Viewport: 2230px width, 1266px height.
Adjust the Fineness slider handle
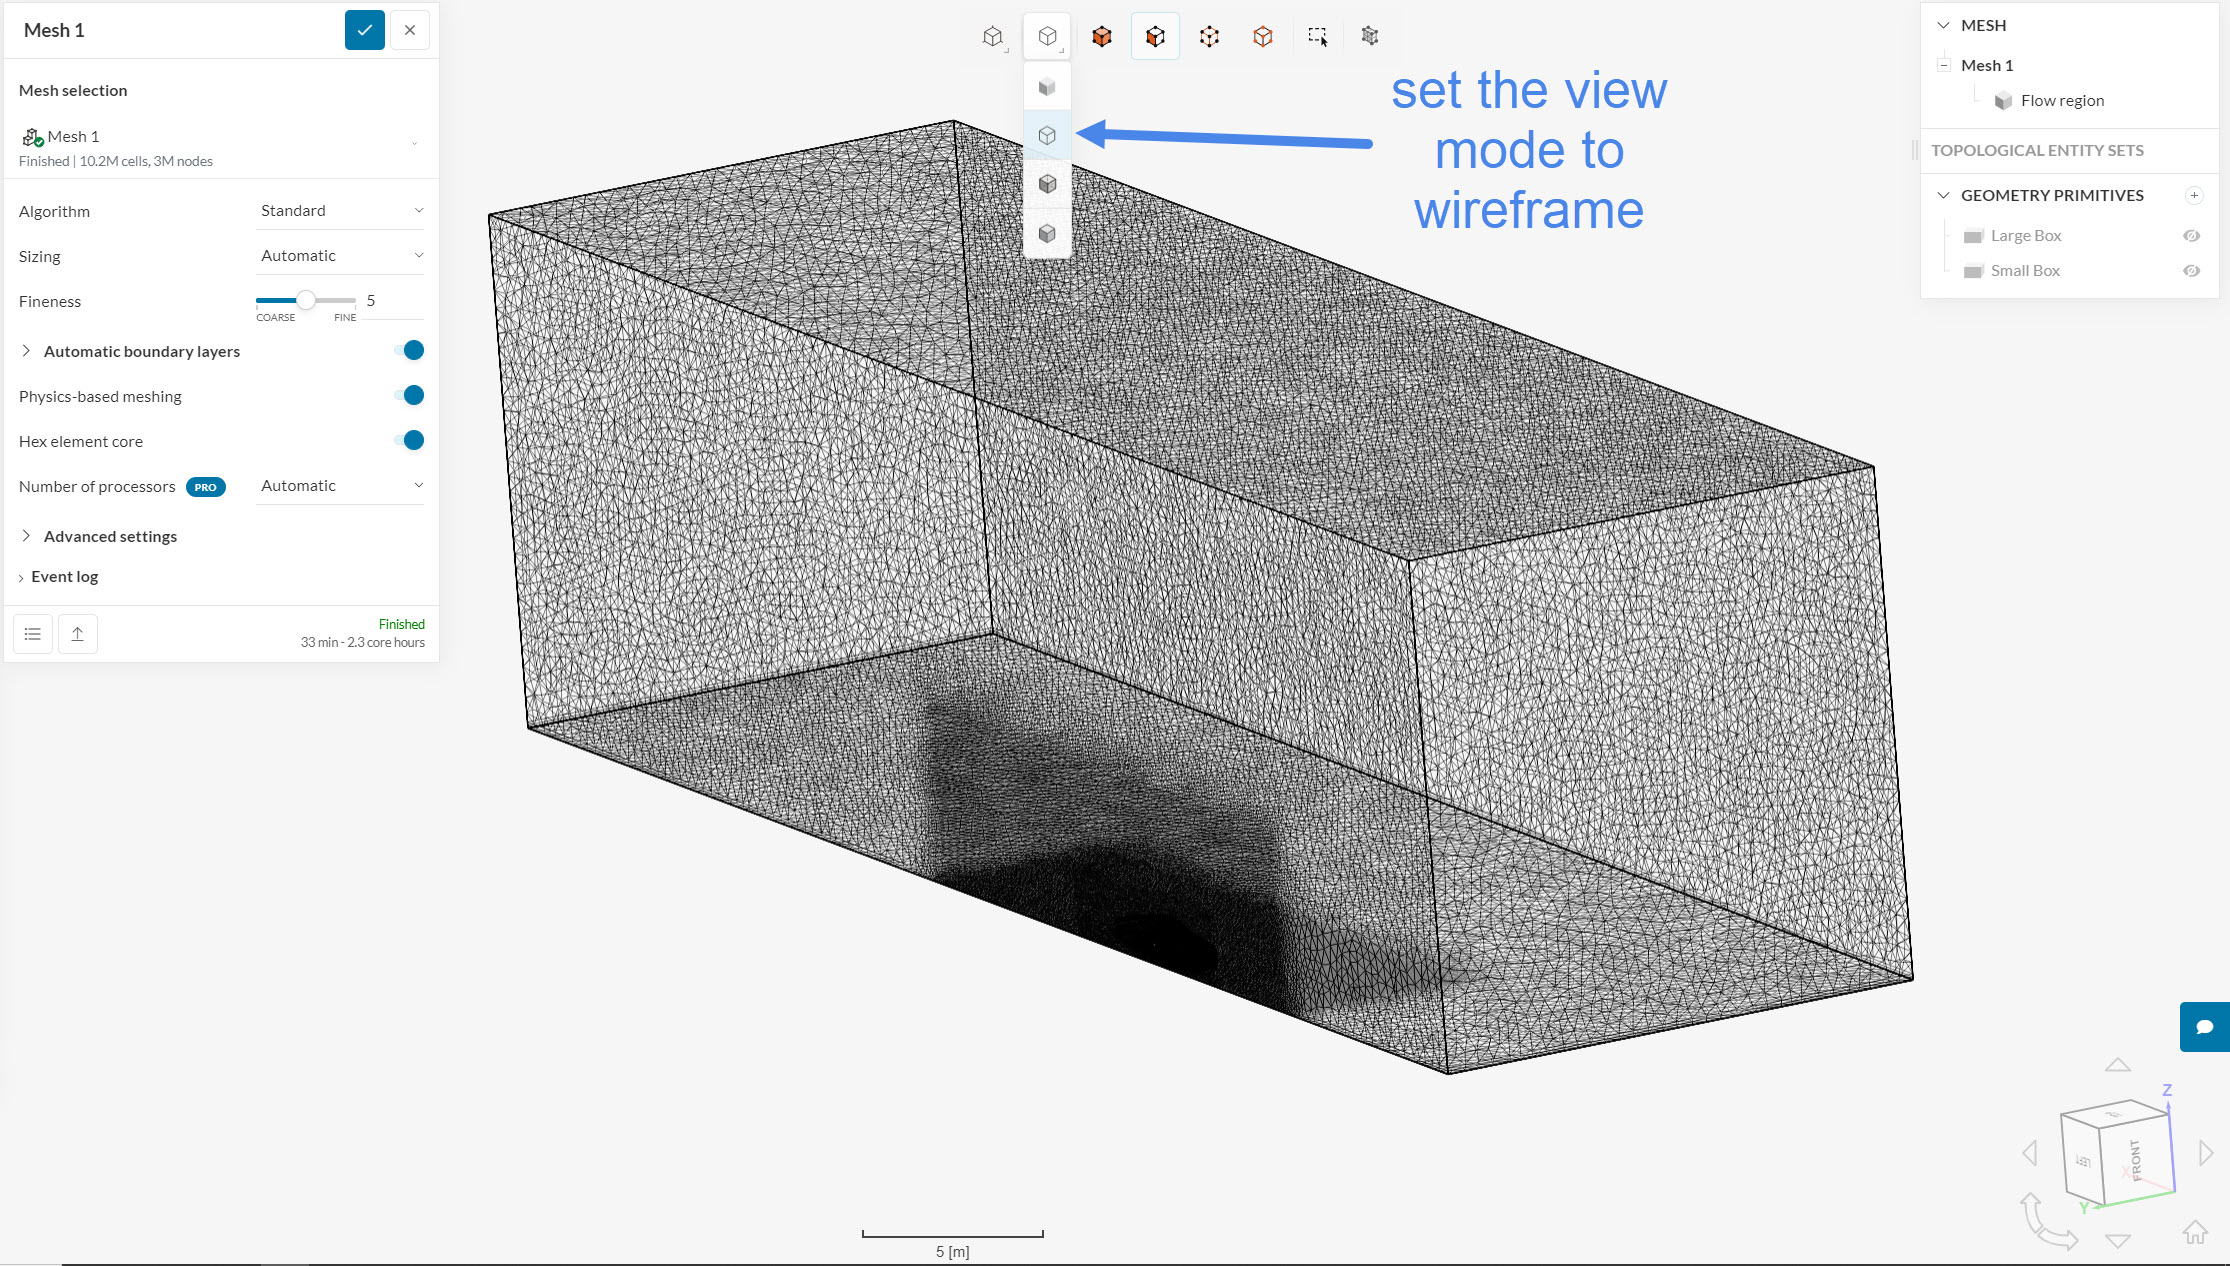pyautogui.click(x=306, y=300)
